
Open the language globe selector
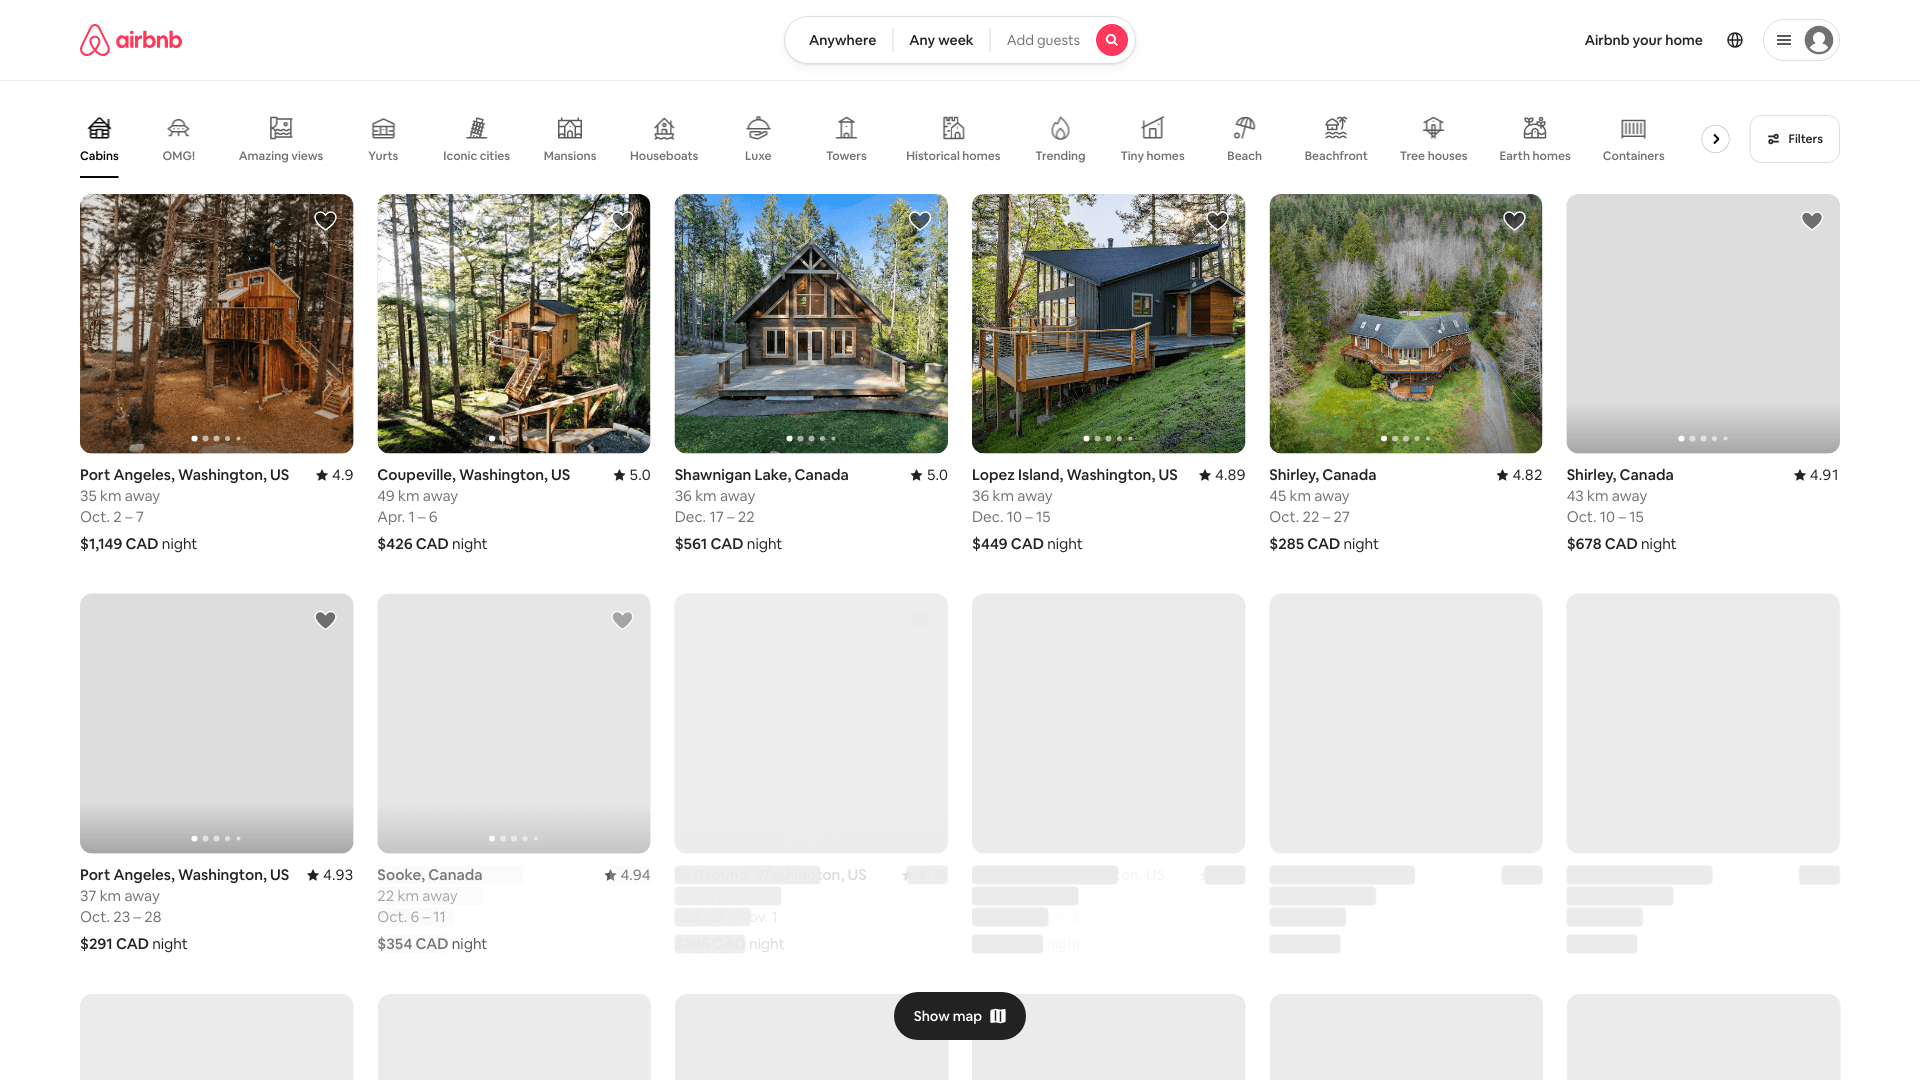pos(1735,40)
